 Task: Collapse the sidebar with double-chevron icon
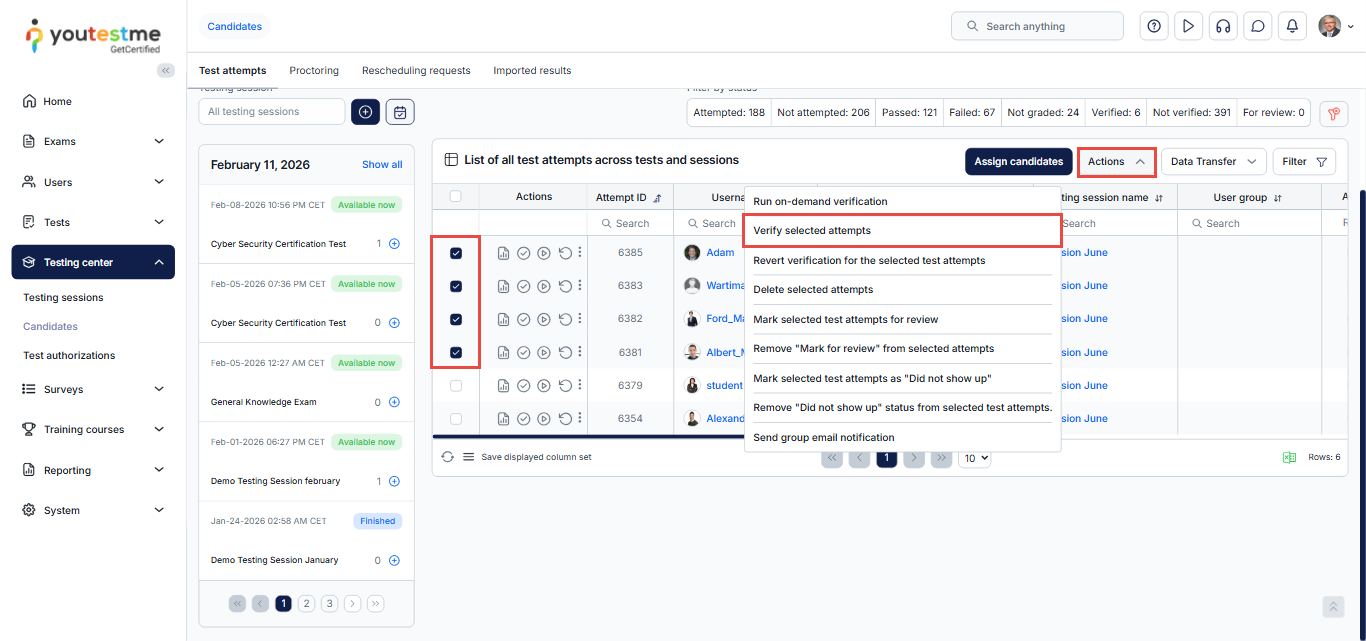[166, 70]
